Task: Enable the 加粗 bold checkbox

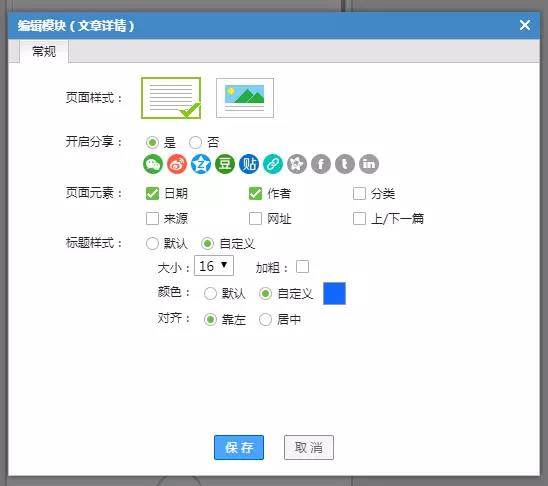Action: pyautogui.click(x=302, y=267)
